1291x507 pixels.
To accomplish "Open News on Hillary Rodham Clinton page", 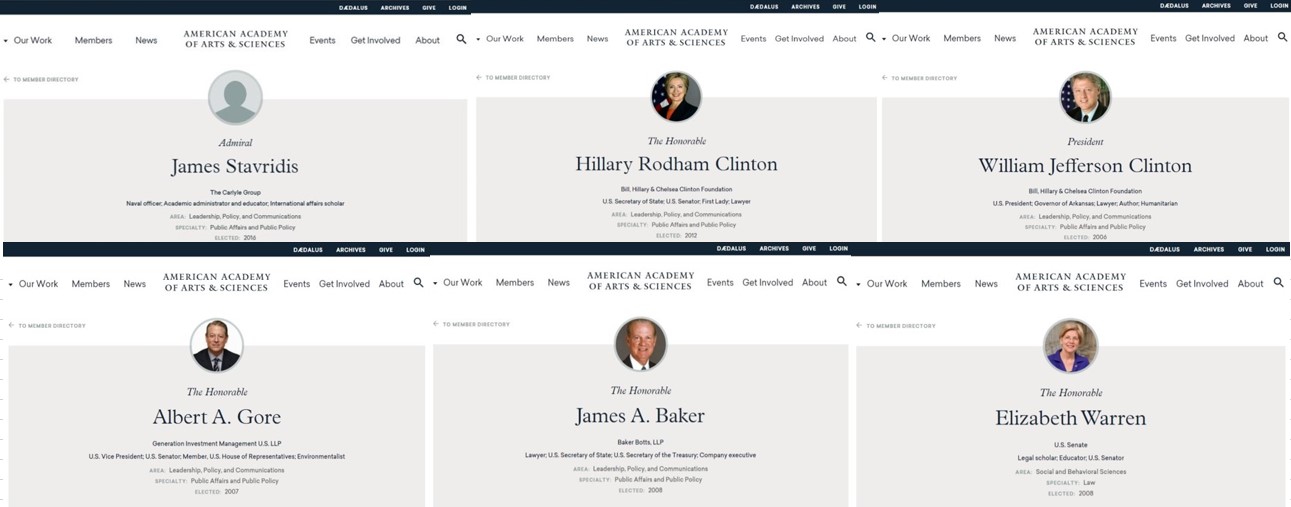I will (x=598, y=39).
